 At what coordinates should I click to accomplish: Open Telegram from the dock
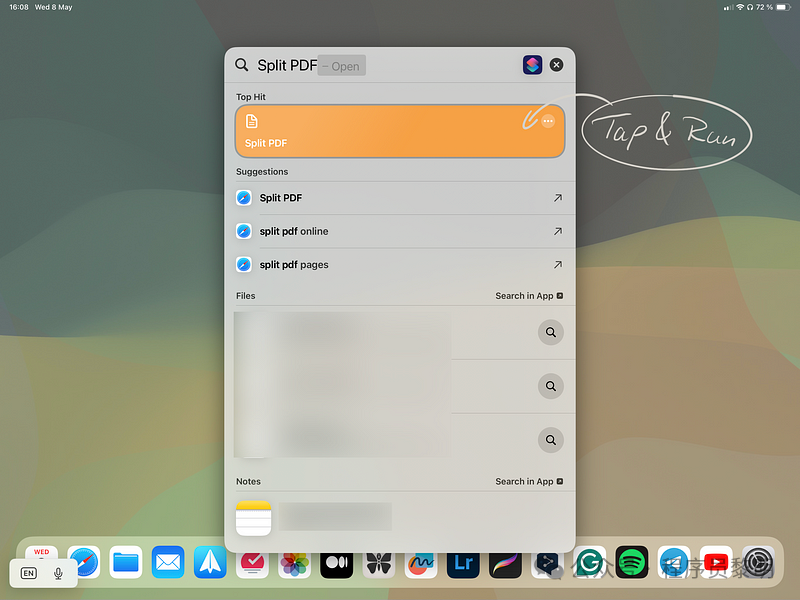click(674, 562)
